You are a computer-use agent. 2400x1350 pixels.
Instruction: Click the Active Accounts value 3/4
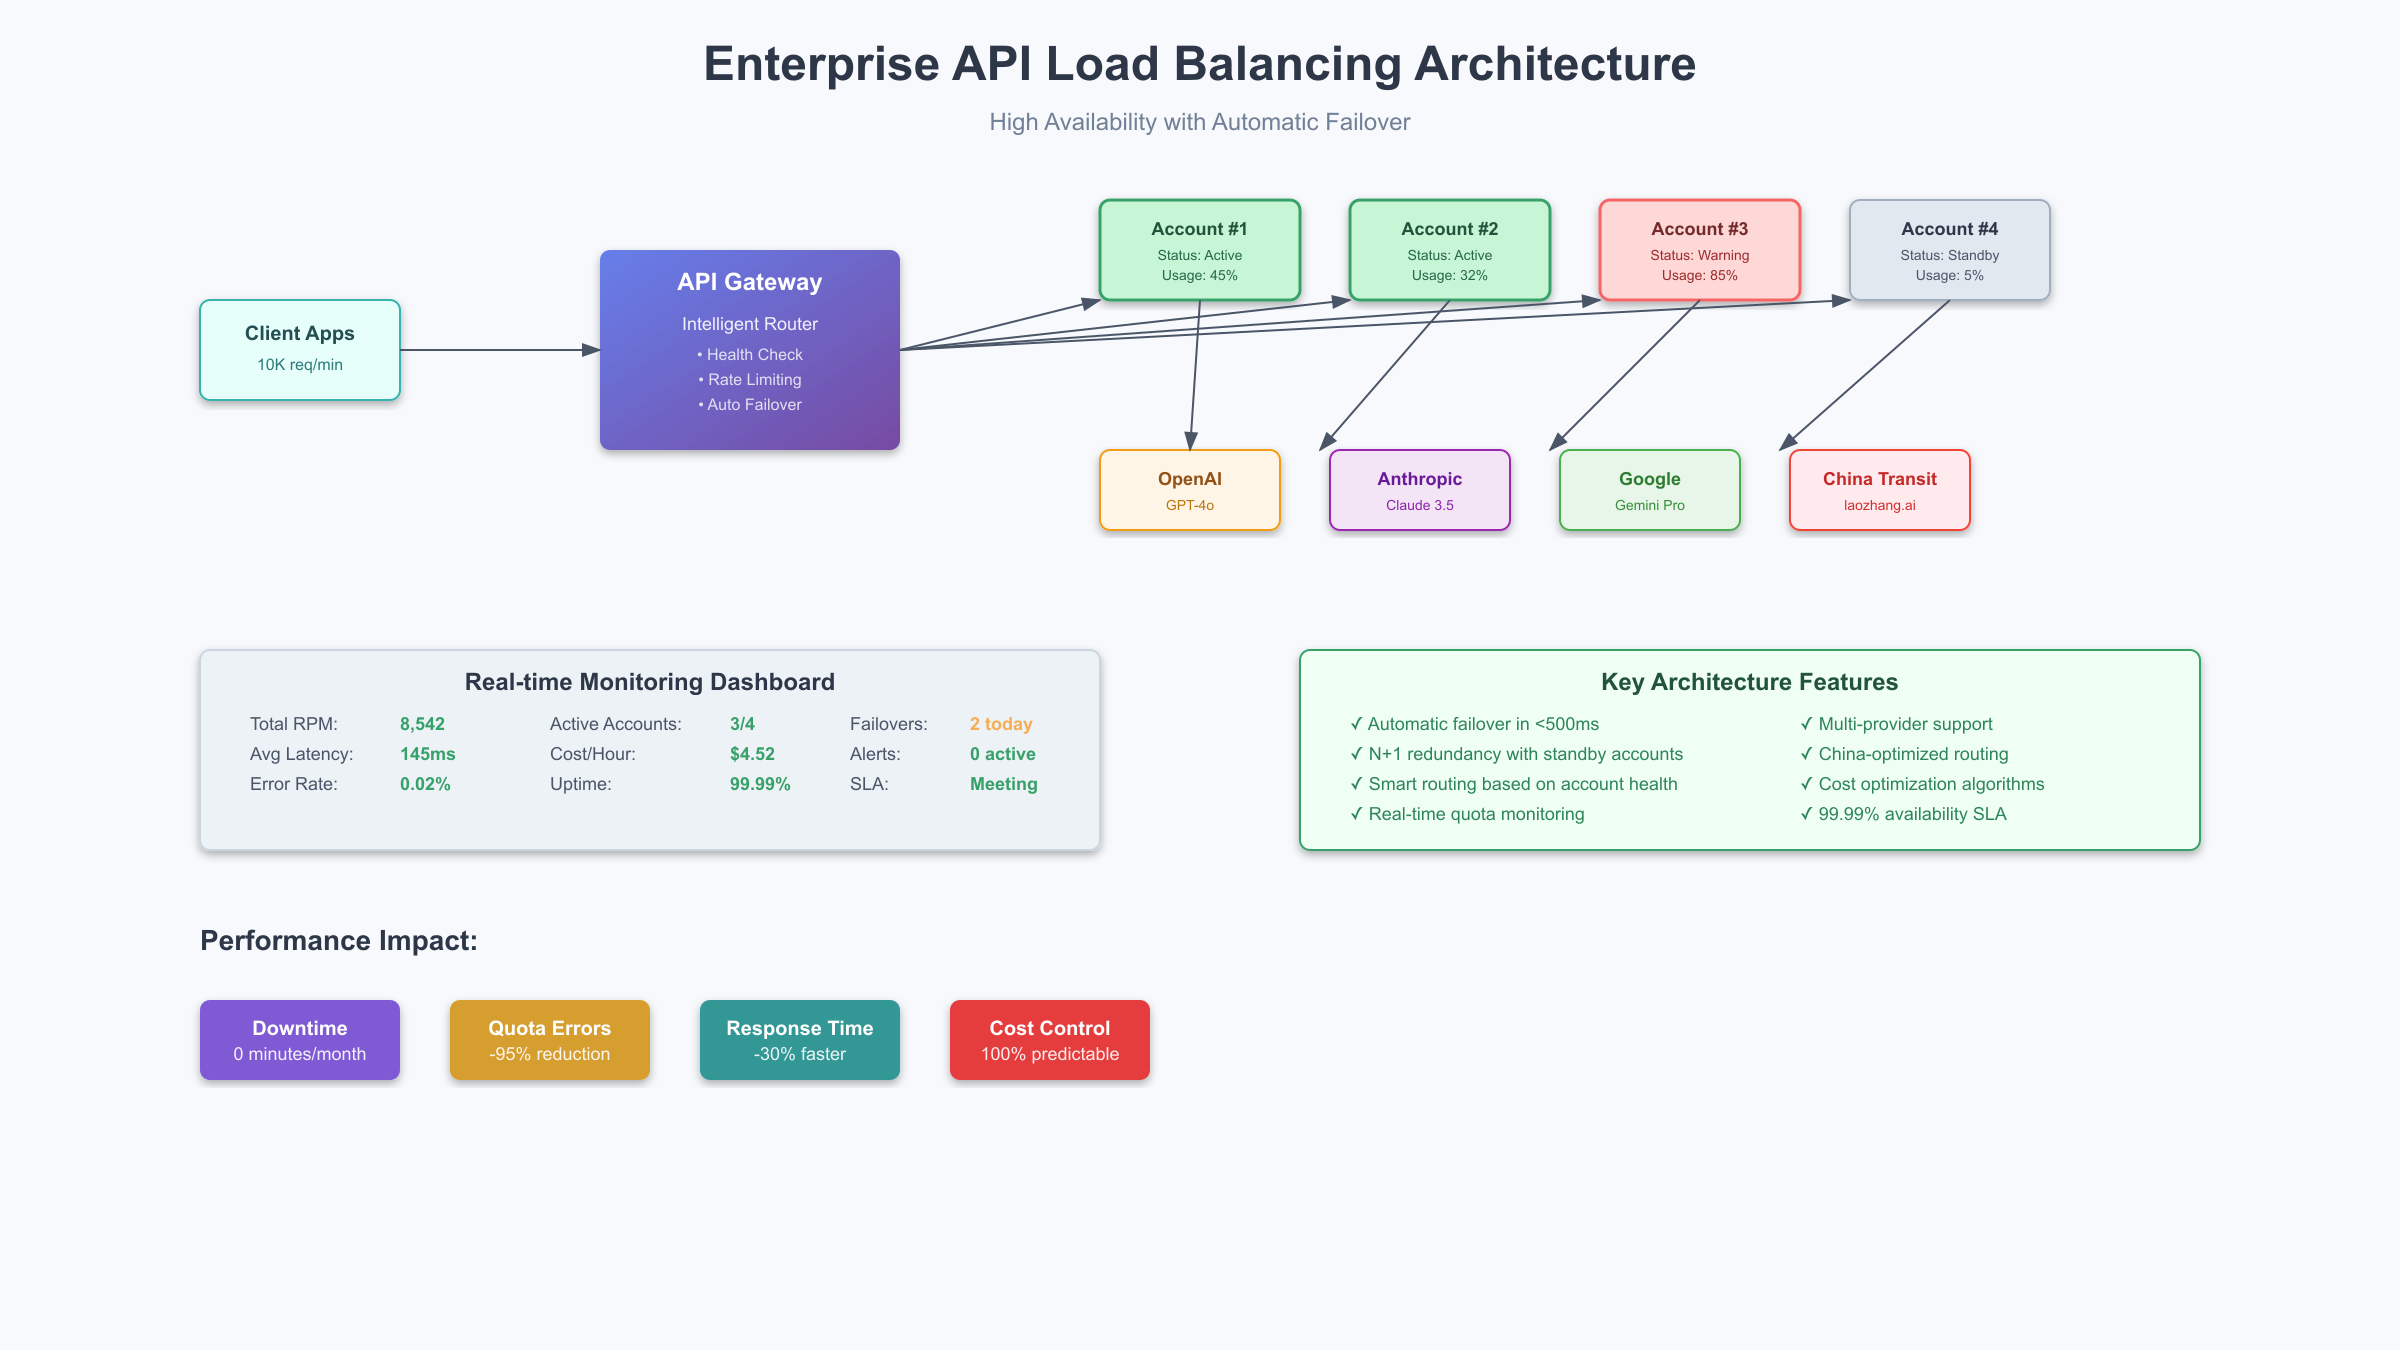[x=742, y=724]
